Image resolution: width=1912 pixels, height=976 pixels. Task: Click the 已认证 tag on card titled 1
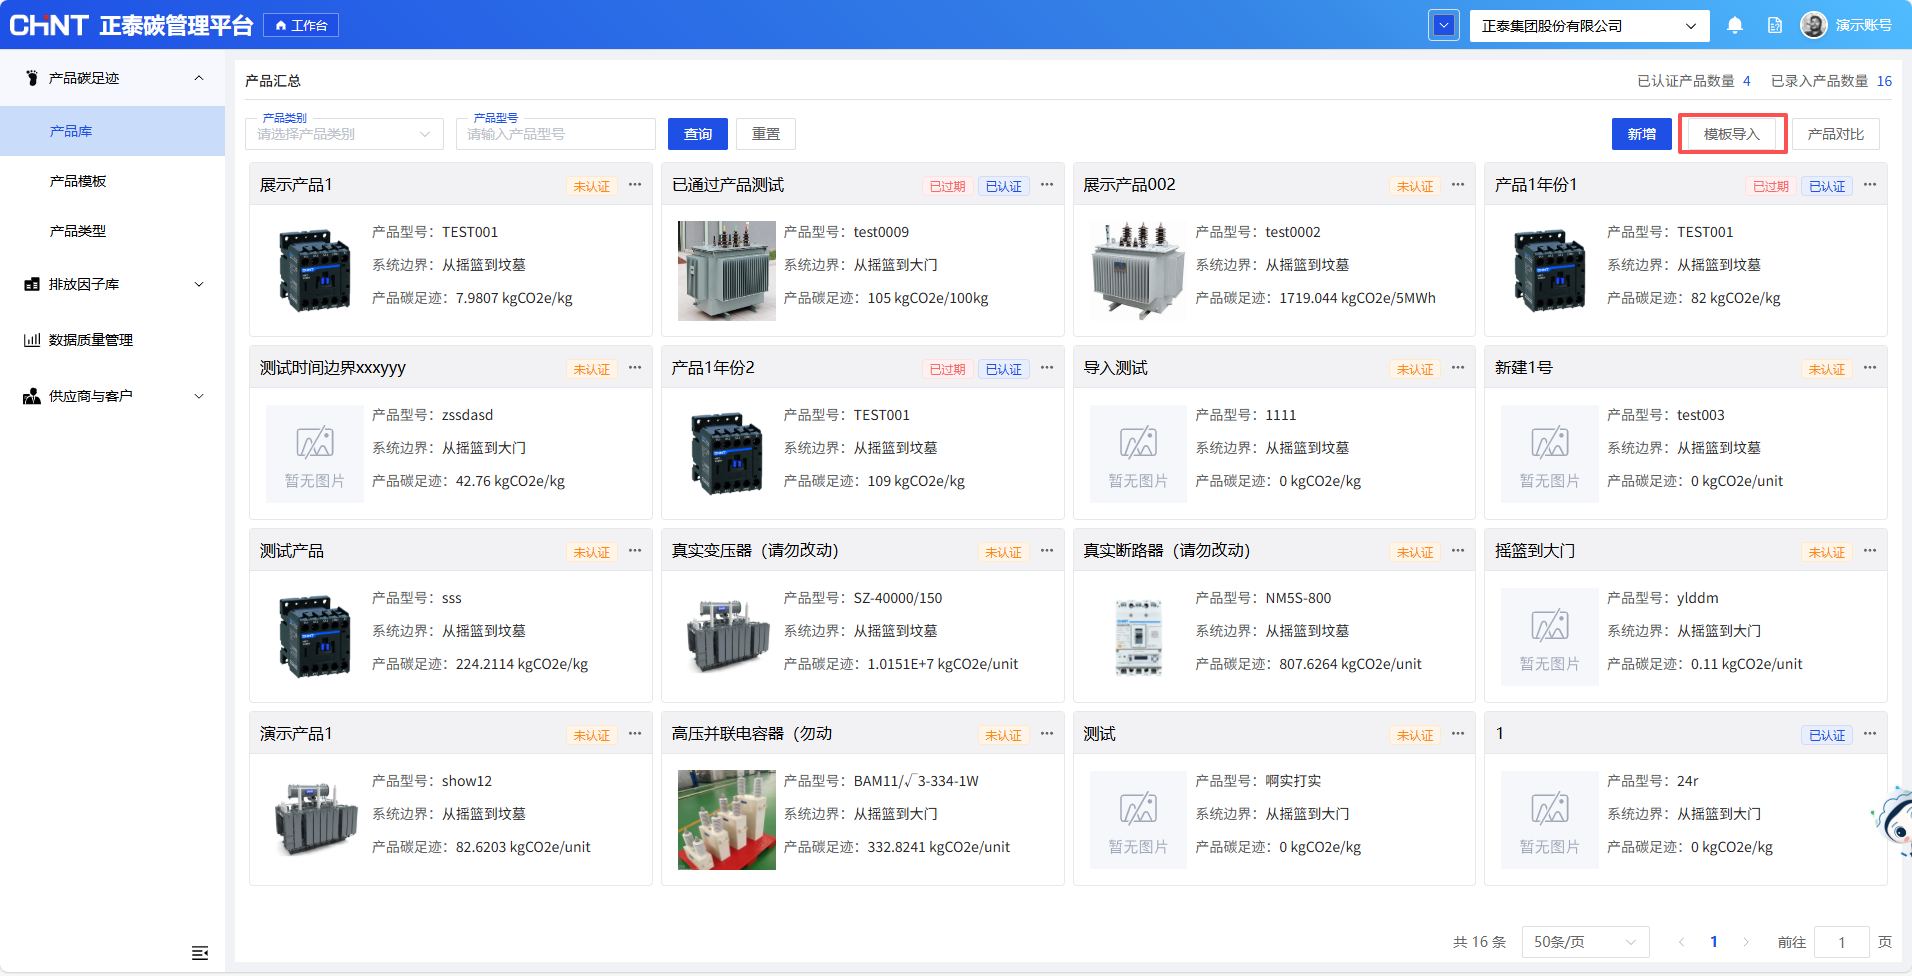(x=1827, y=735)
